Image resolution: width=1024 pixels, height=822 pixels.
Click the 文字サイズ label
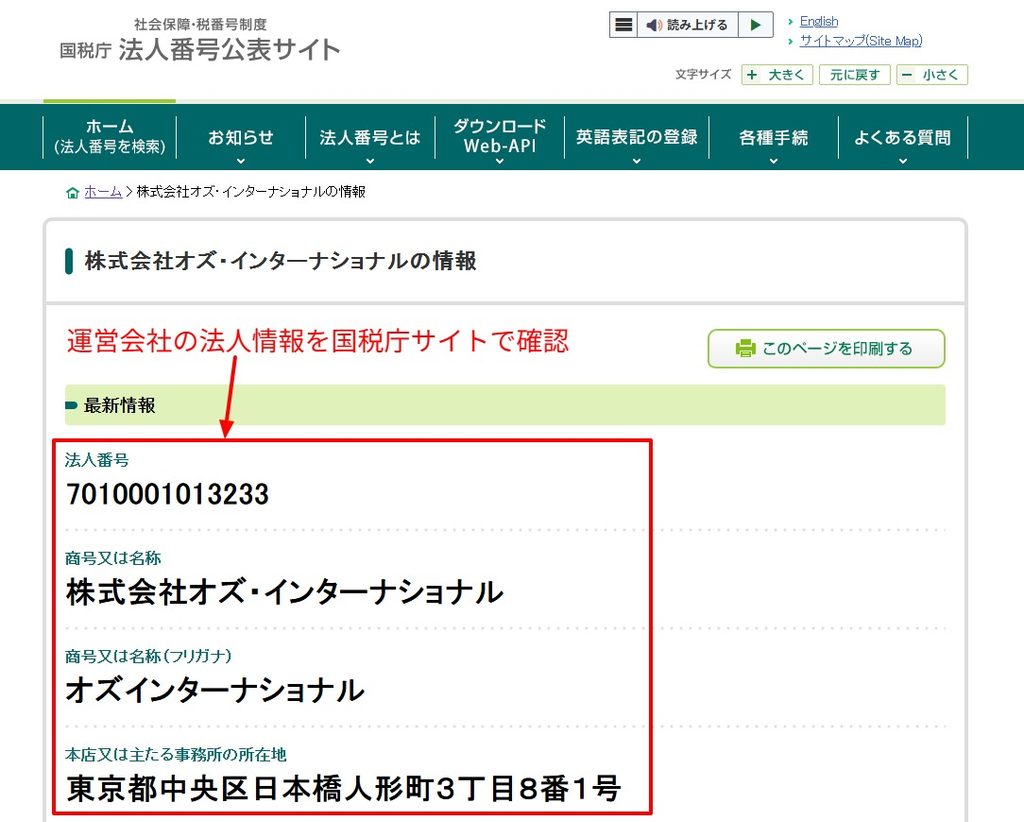(703, 74)
